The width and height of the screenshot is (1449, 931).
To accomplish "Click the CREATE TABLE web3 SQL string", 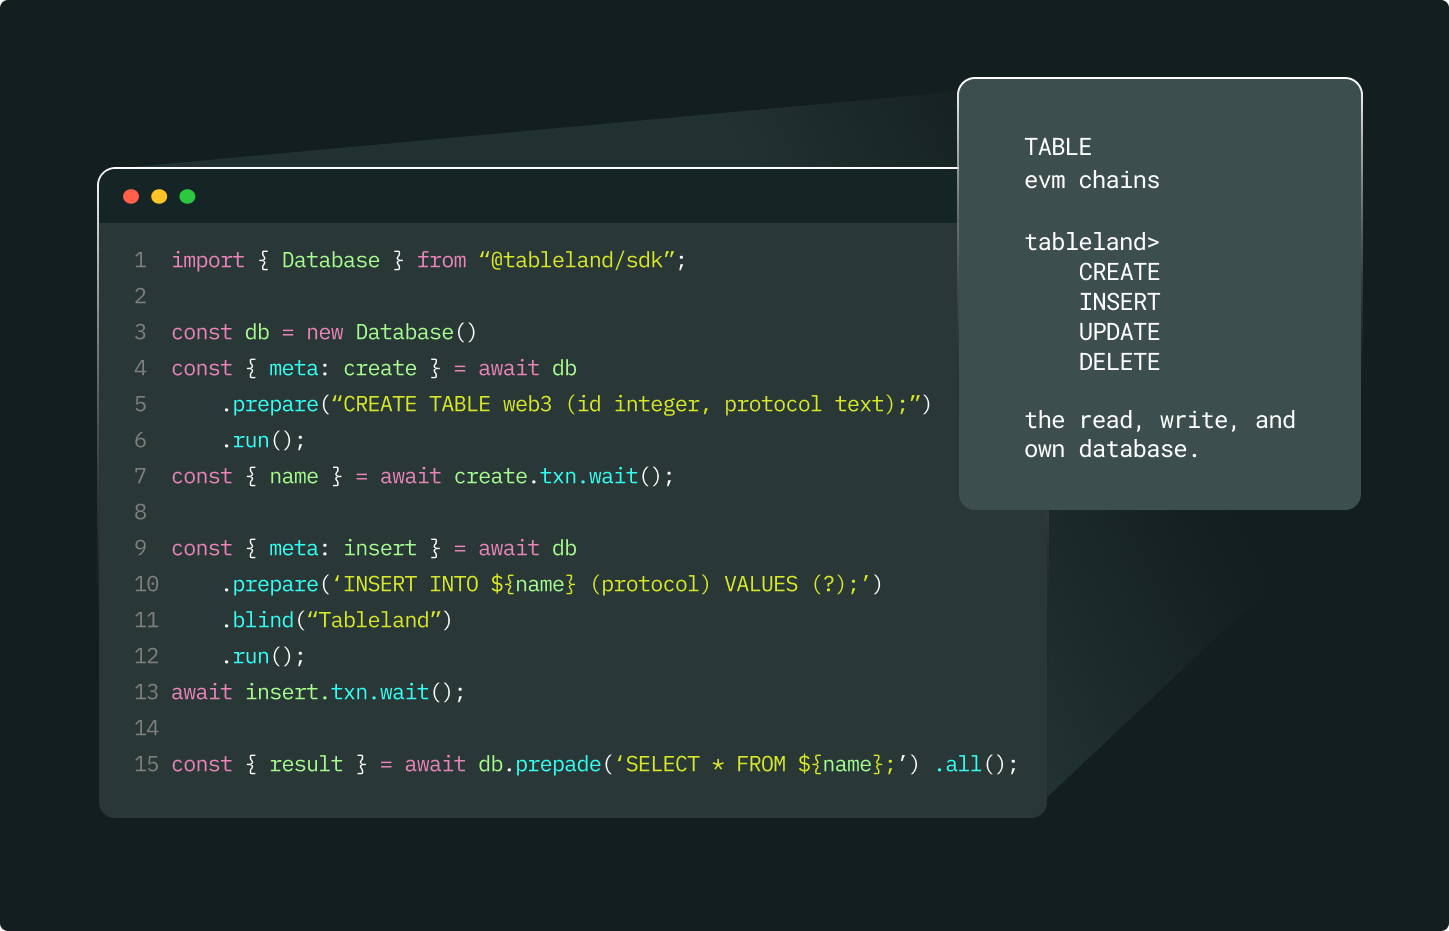I will [x=626, y=404].
